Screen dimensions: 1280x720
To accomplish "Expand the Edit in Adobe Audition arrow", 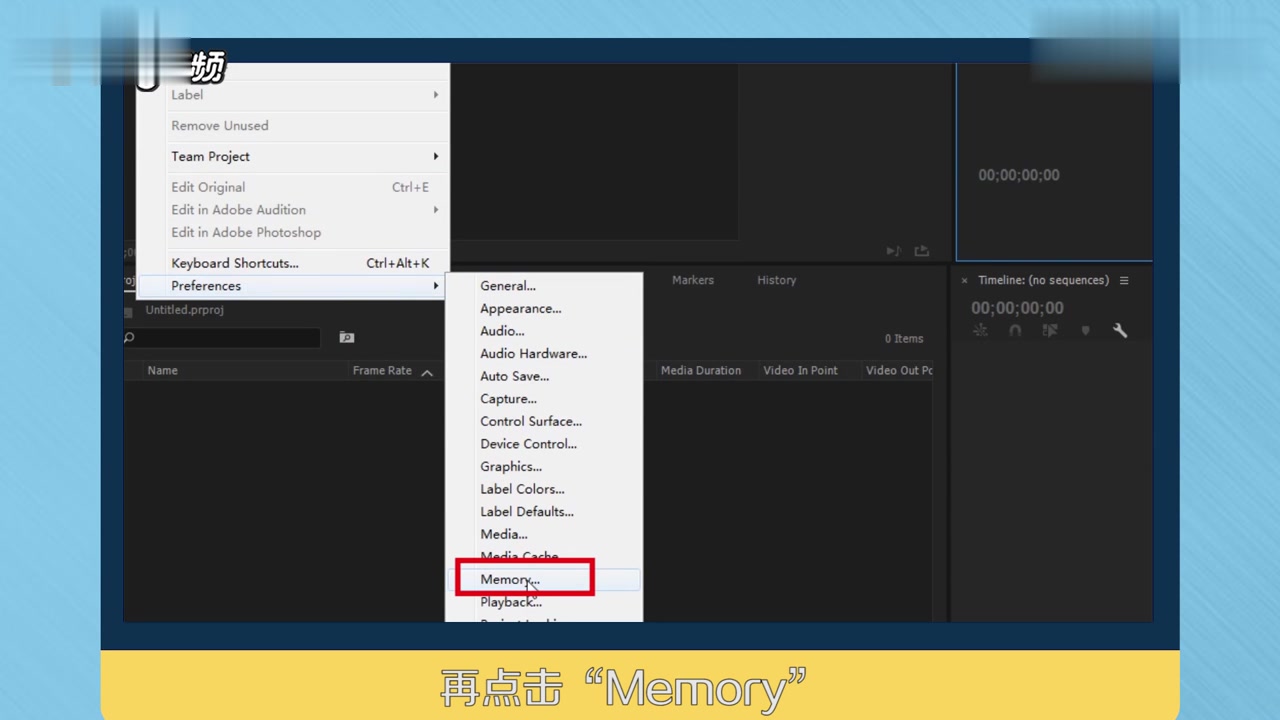I will pos(436,210).
